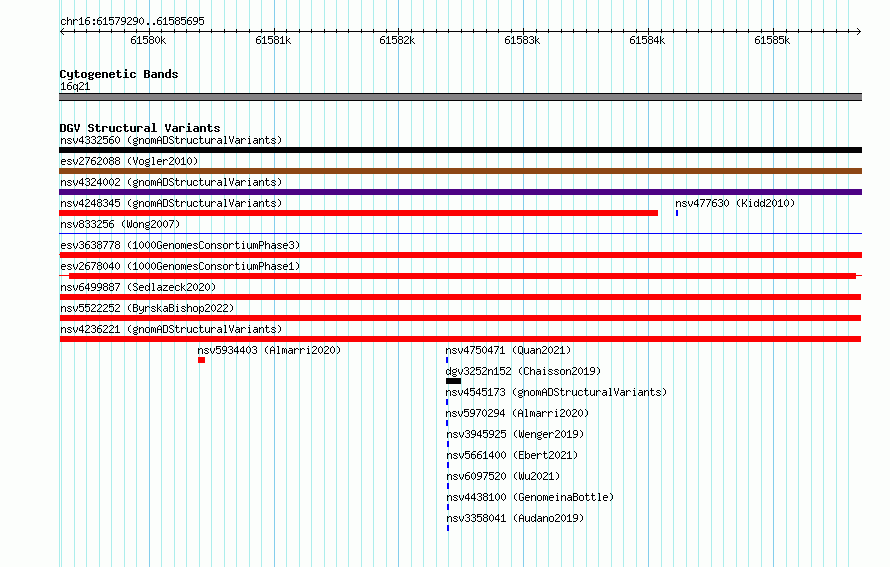Open nsv4332560 (gnomADStructuralVariants) label
890x567 pixels.
(x=171, y=140)
